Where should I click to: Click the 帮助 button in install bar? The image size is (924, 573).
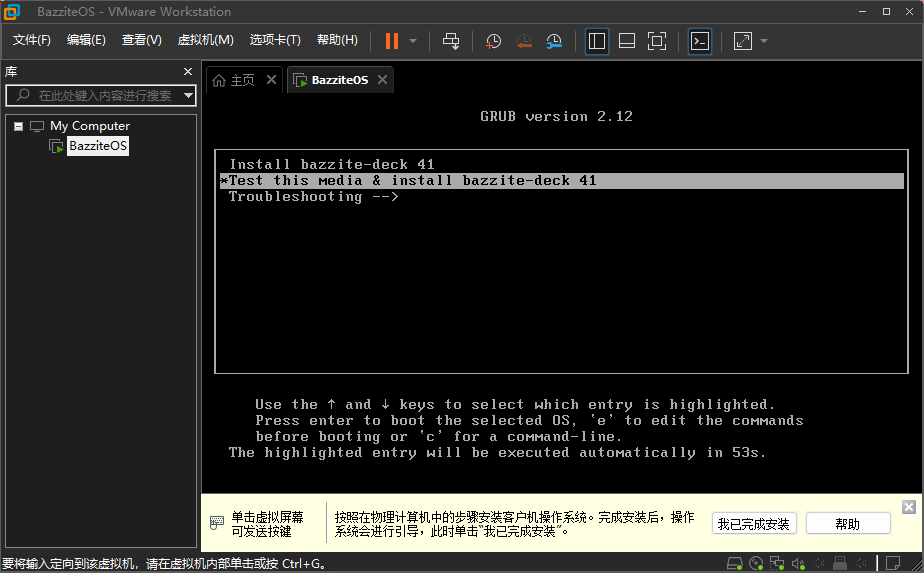[x=848, y=523]
